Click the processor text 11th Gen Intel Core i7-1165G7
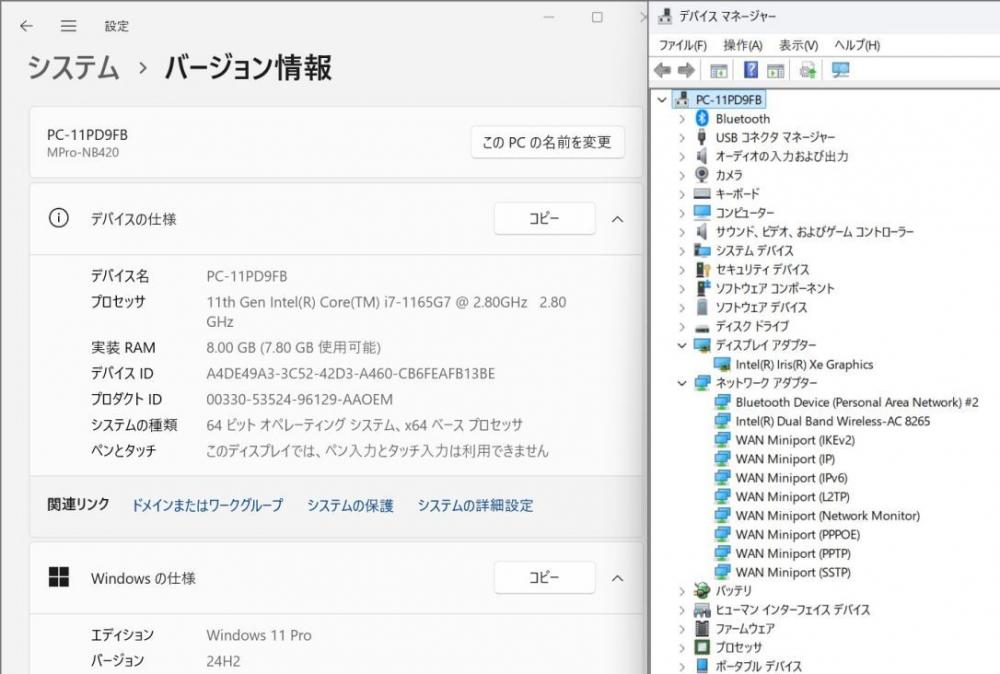The height and width of the screenshot is (674, 1000). pos(386,311)
